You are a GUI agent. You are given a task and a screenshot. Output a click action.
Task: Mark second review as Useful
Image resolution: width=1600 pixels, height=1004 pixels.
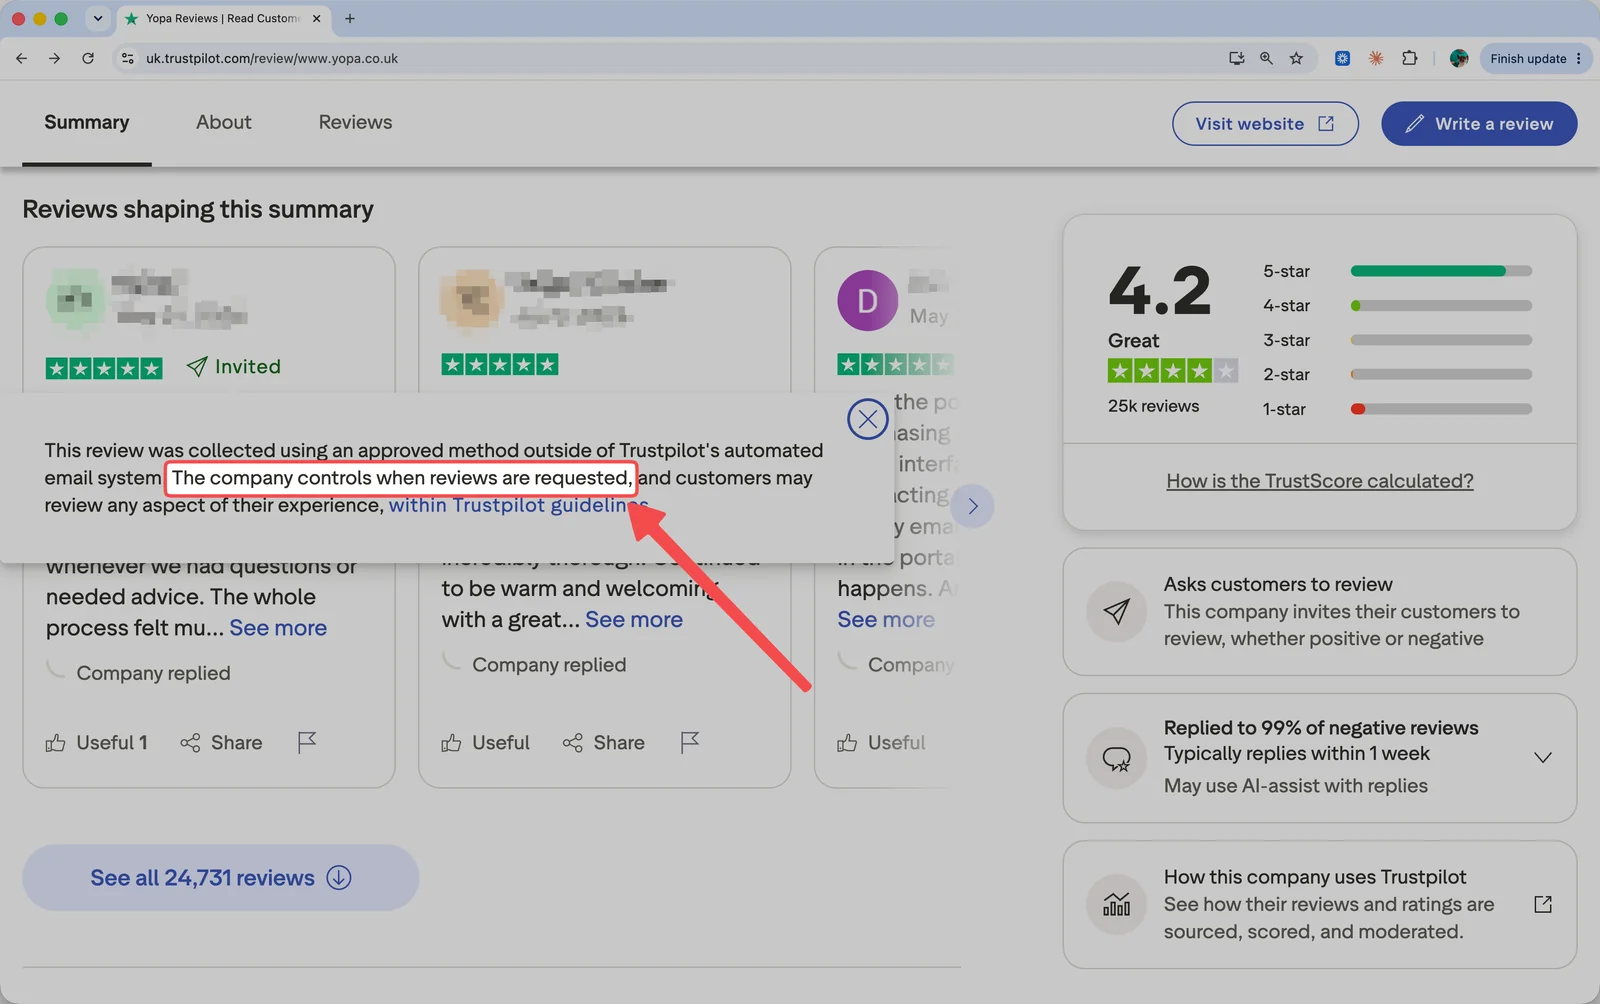[486, 742]
